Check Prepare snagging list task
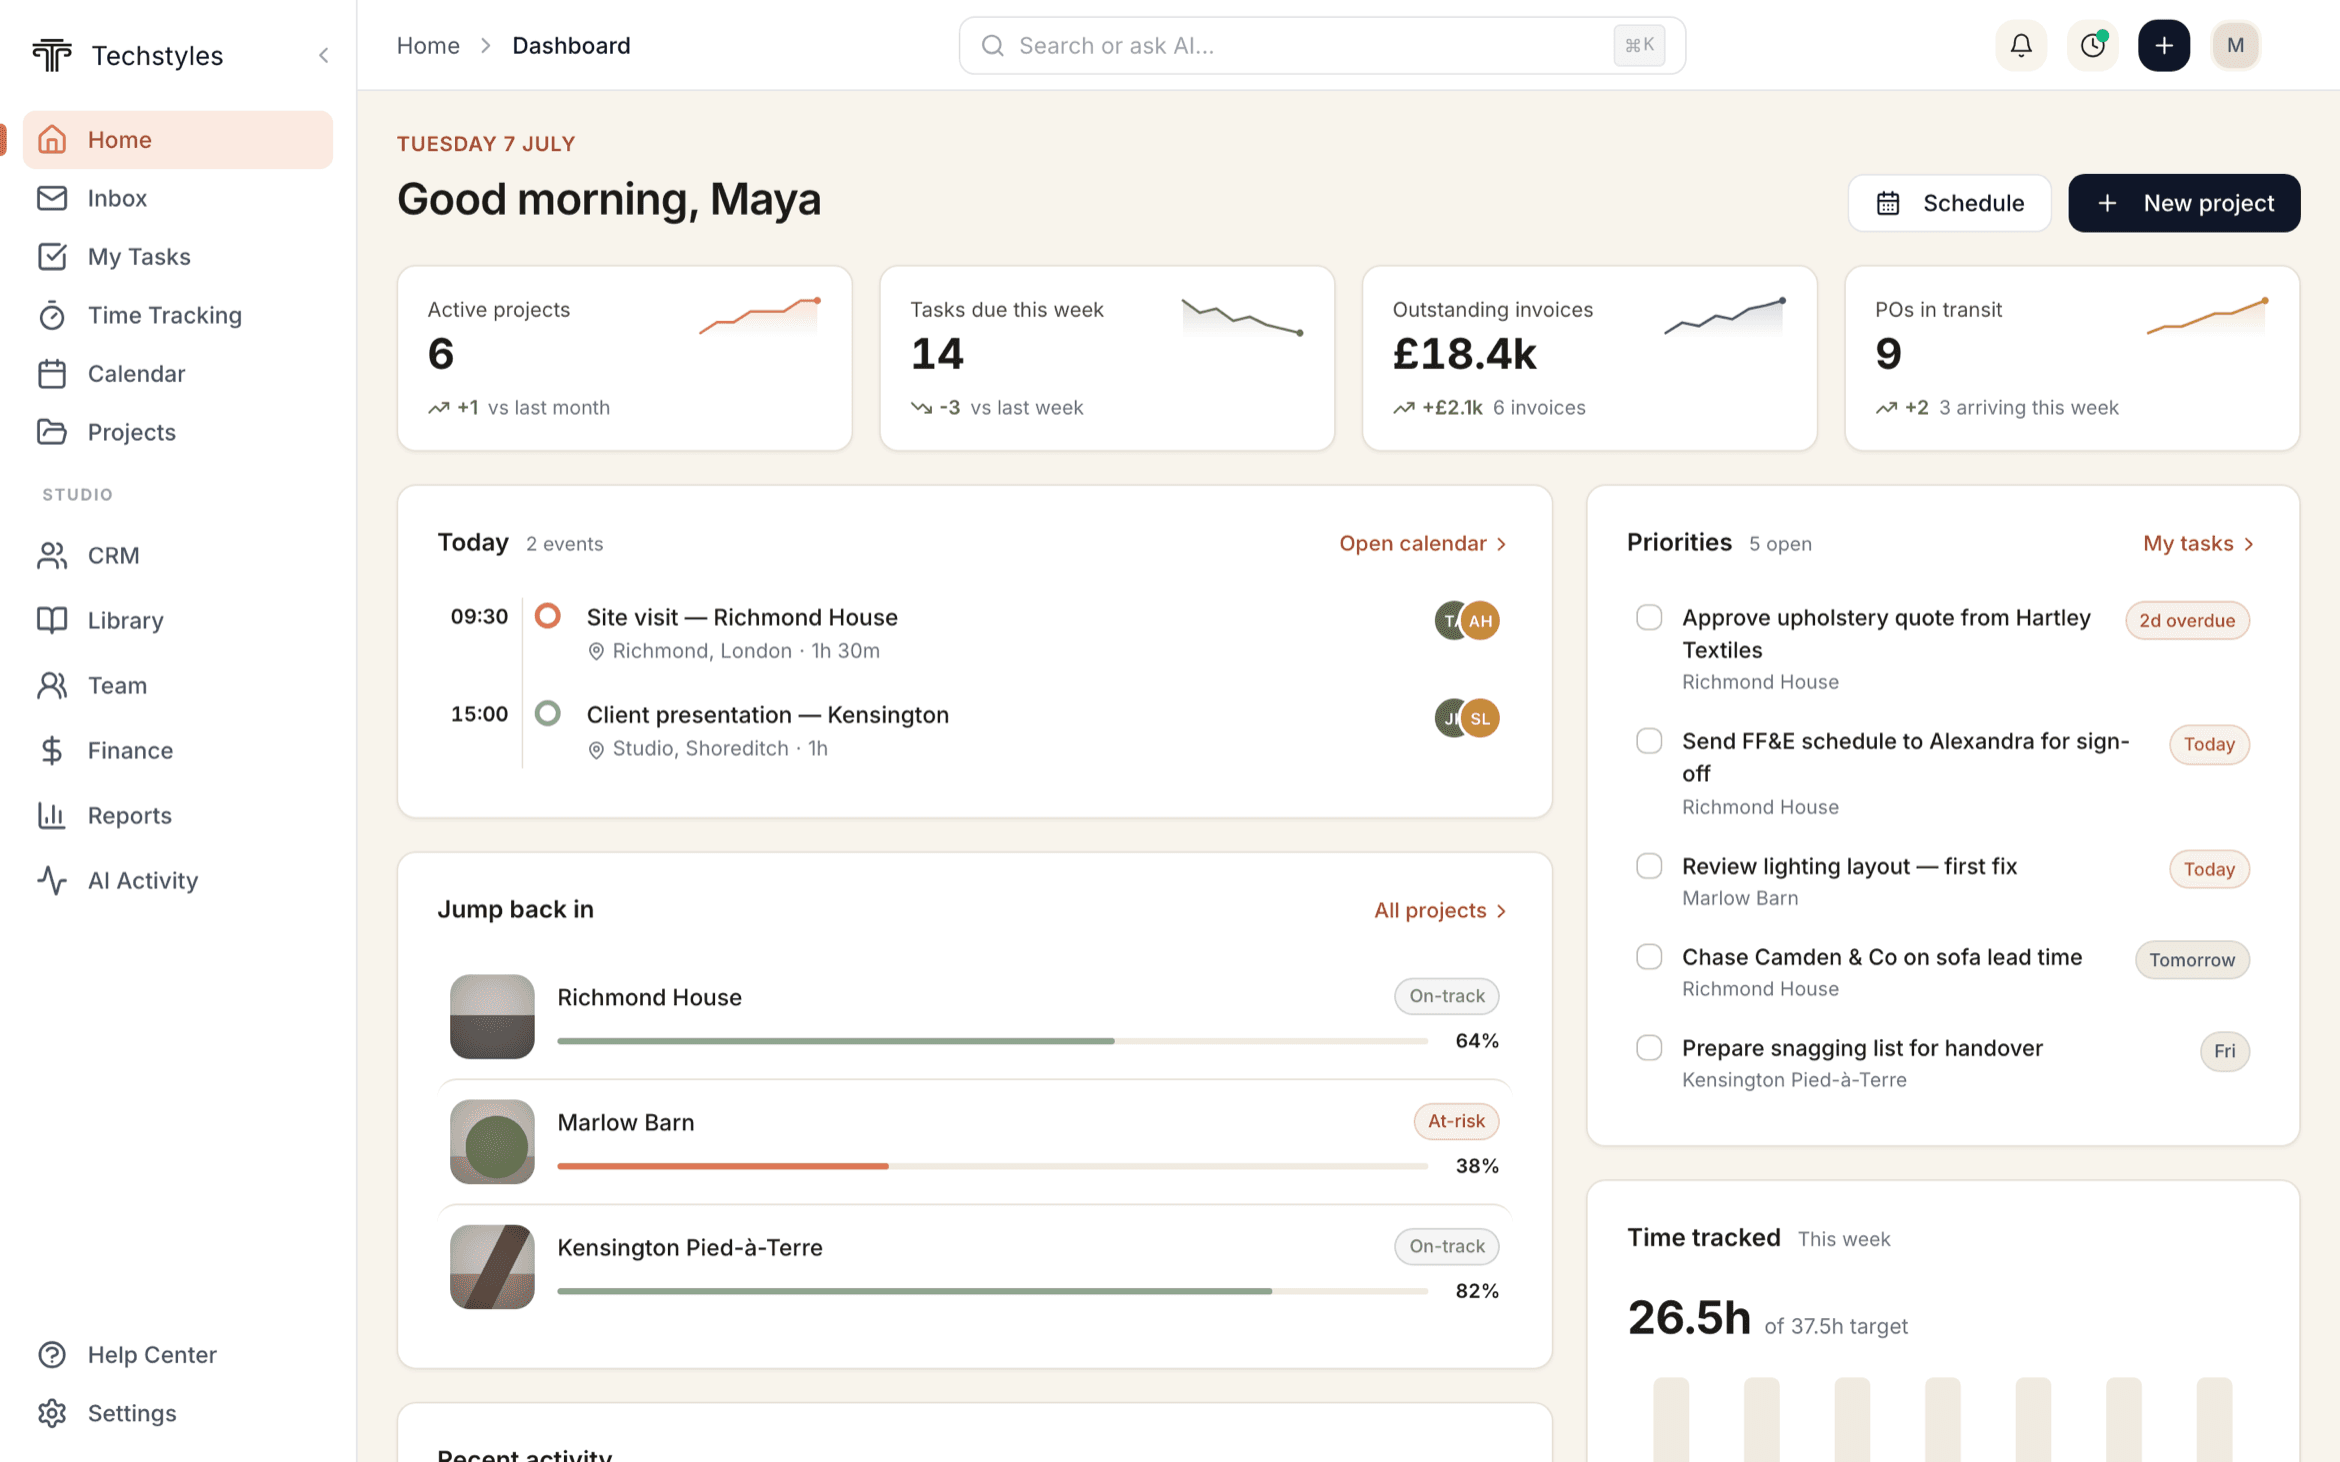 coord(1649,1048)
